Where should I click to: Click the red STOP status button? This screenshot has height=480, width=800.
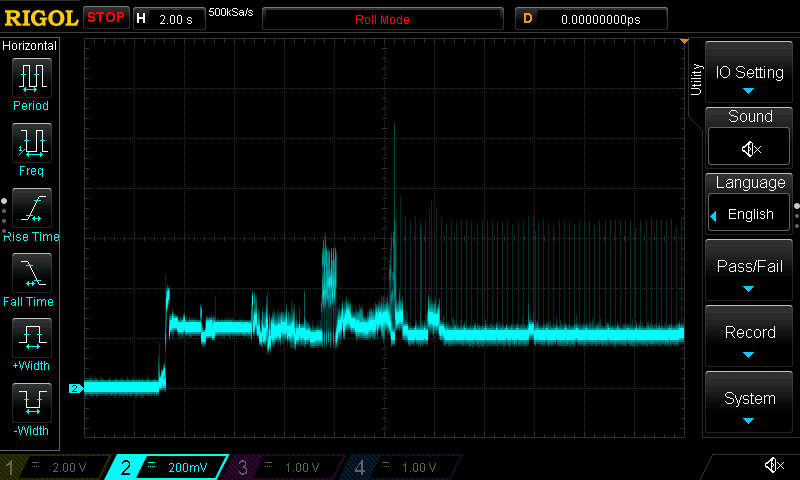coord(105,18)
